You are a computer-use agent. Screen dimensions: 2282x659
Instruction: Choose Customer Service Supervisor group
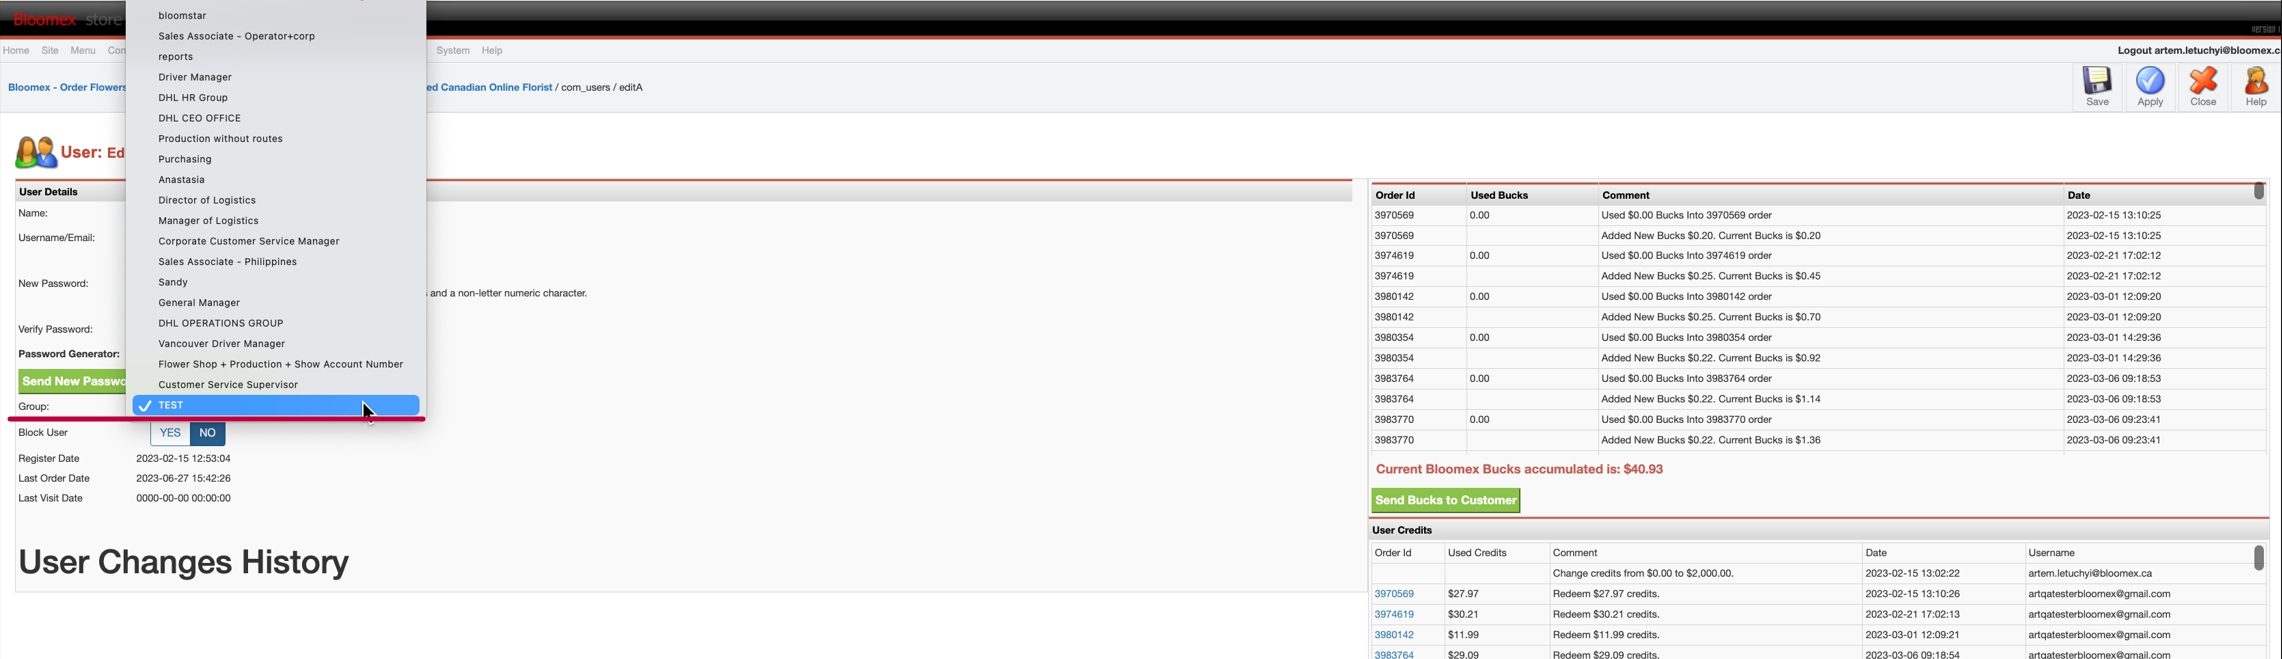click(x=228, y=385)
